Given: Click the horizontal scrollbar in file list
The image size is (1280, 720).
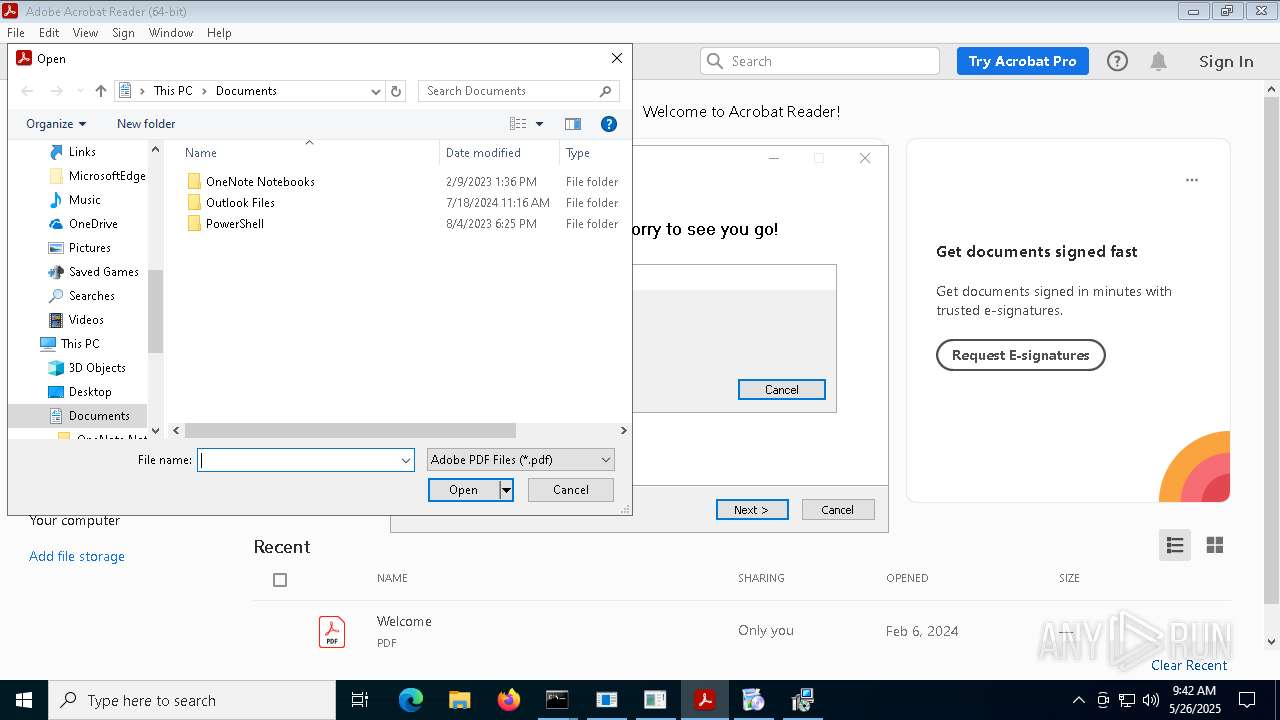Looking at the screenshot, I should [x=350, y=431].
